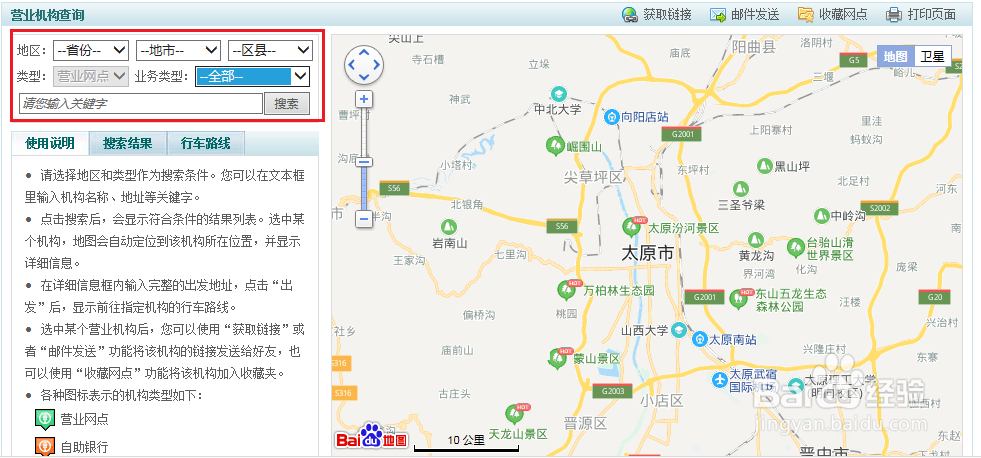Screen dimensions: 981x458
Task: Click the 收藏网点 folder icon
Action: click(806, 14)
